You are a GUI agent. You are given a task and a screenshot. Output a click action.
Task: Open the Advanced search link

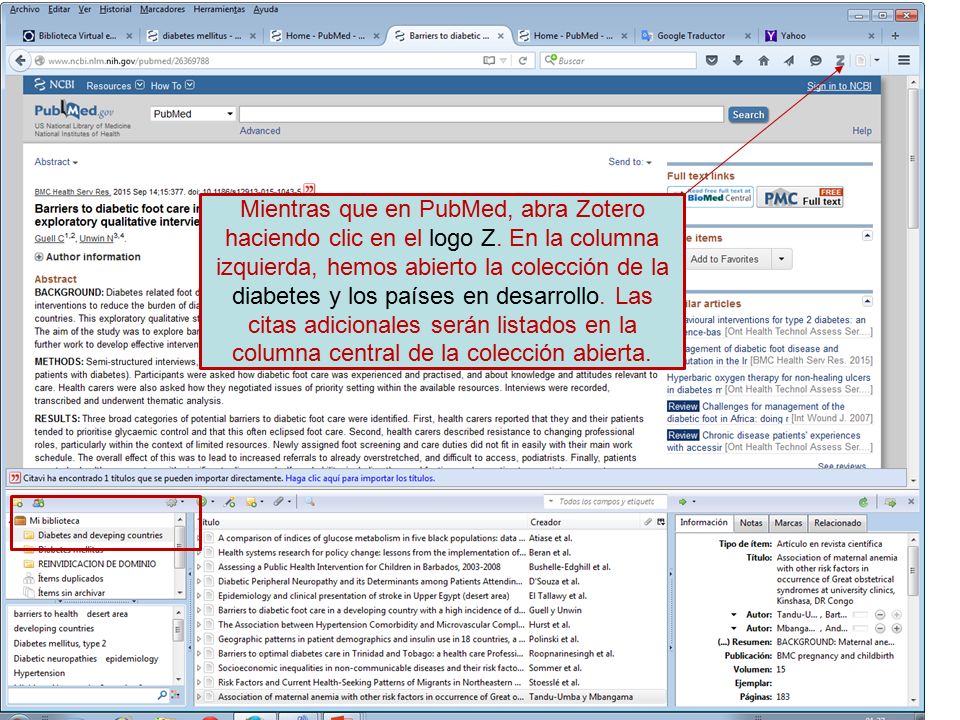tap(260, 130)
